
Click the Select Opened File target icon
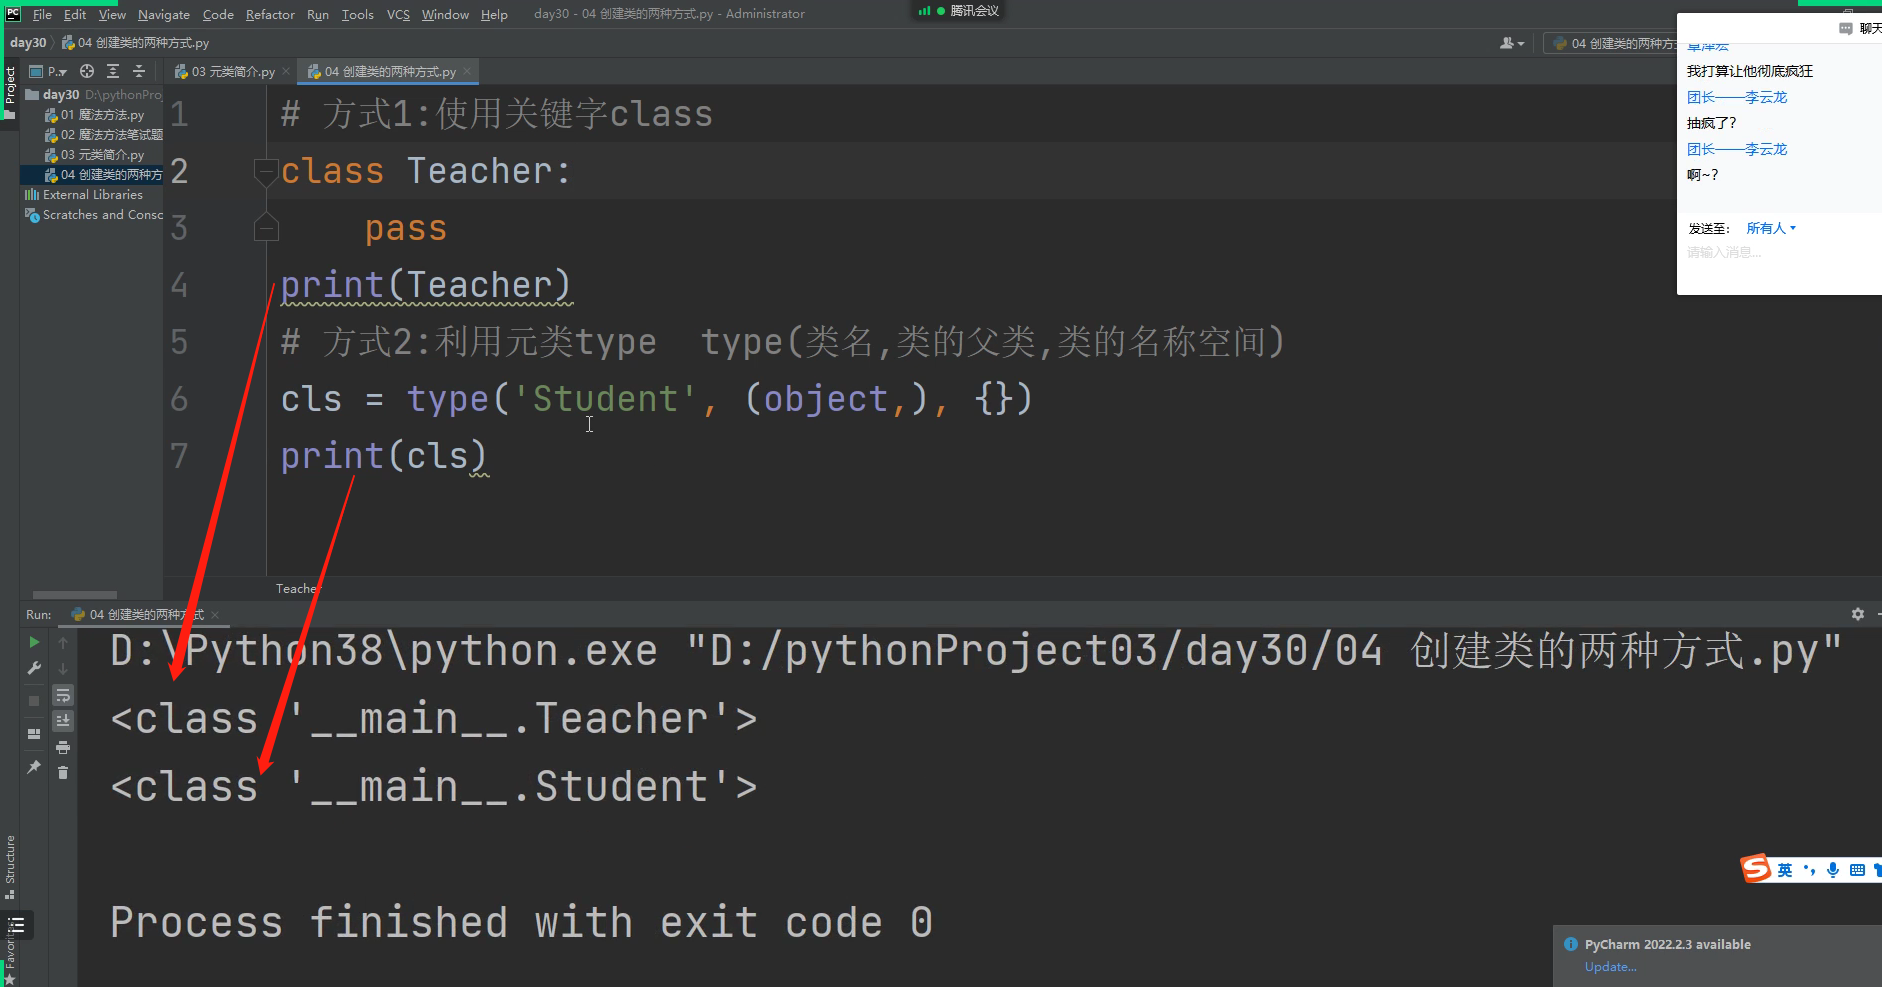87,71
